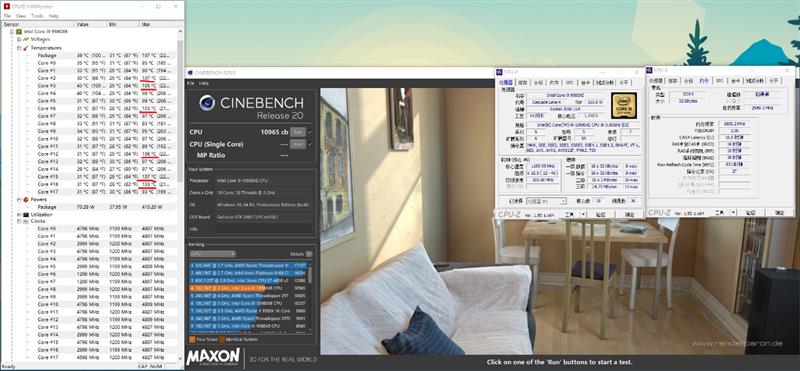800x371 pixels.
Task: Click the Intel Core i9 processor chip icon
Action: pos(19,32)
